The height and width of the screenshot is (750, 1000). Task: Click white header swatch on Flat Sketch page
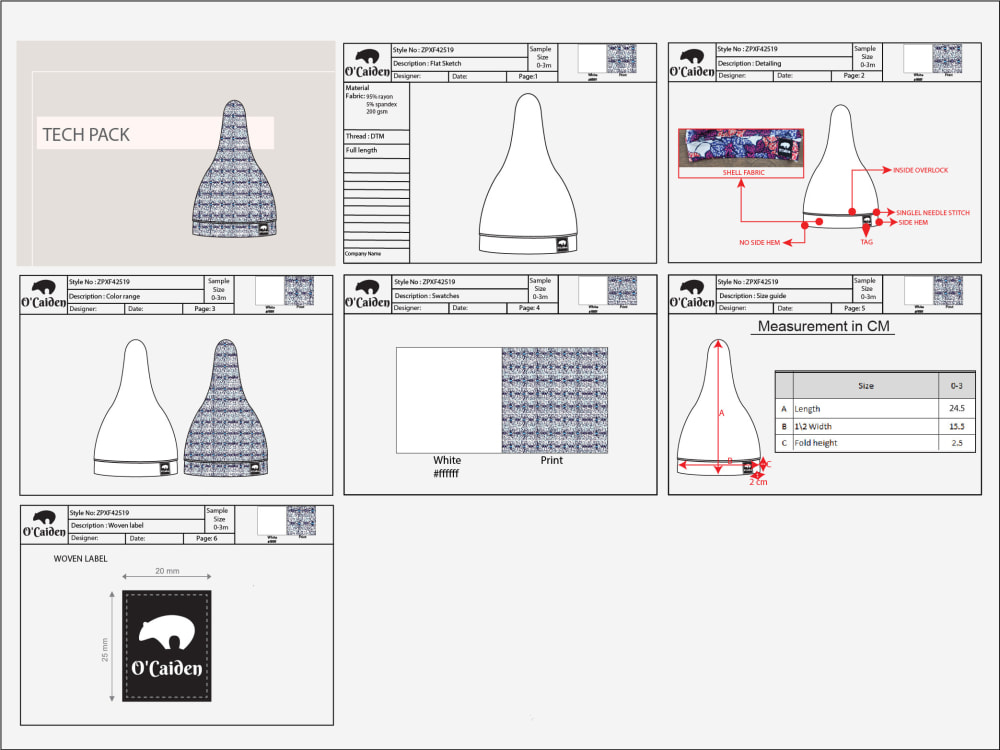point(592,59)
